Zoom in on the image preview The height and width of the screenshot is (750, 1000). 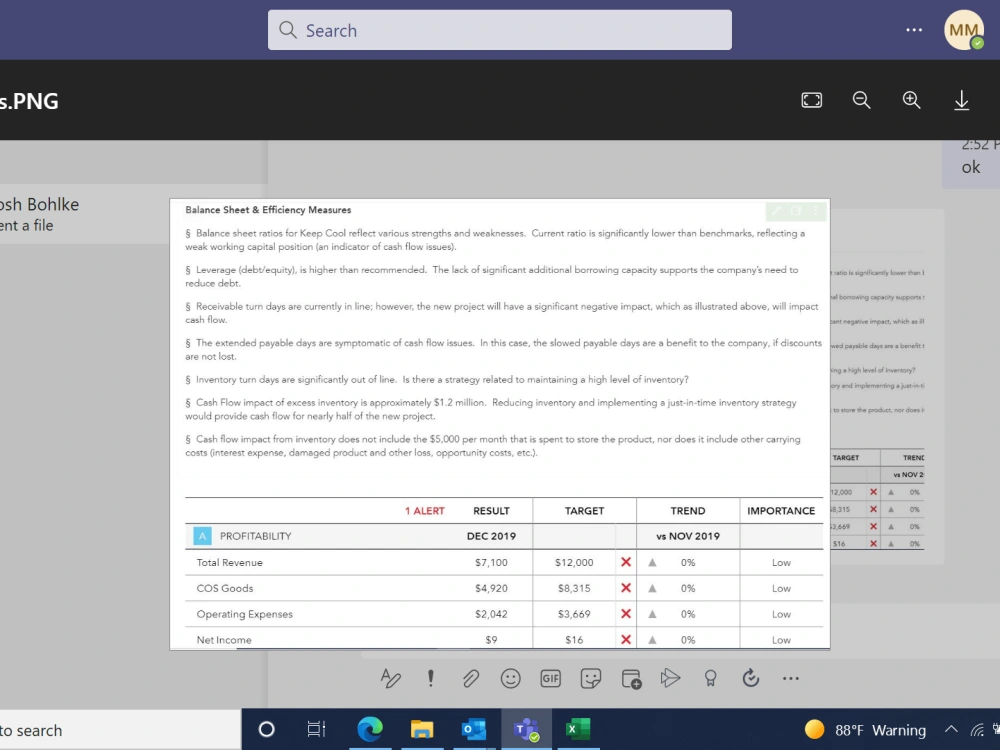[x=911, y=100]
